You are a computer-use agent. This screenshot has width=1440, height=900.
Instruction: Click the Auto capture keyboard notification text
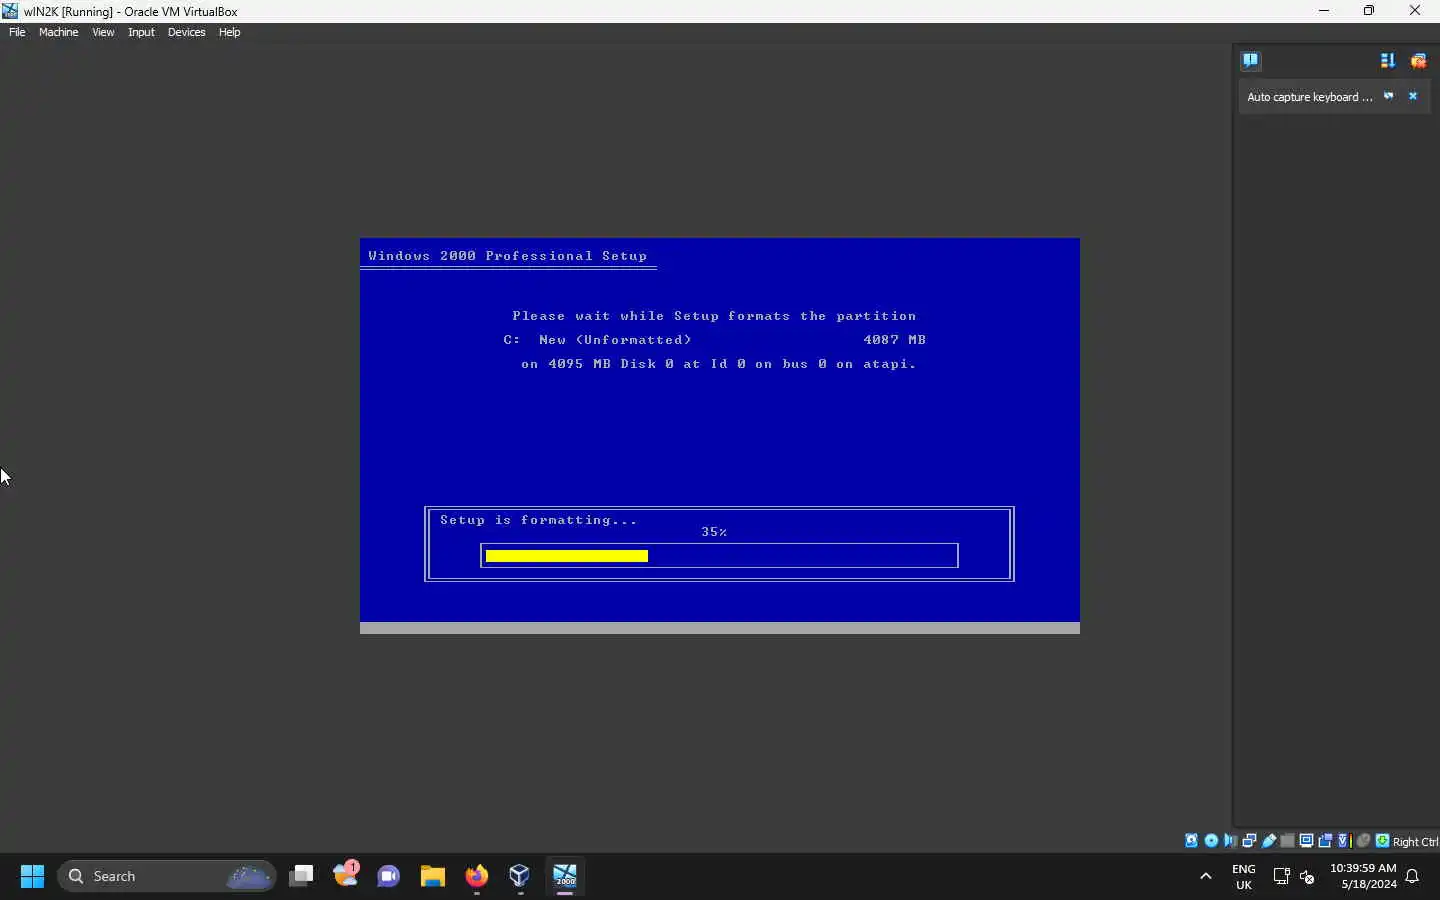pyautogui.click(x=1309, y=97)
